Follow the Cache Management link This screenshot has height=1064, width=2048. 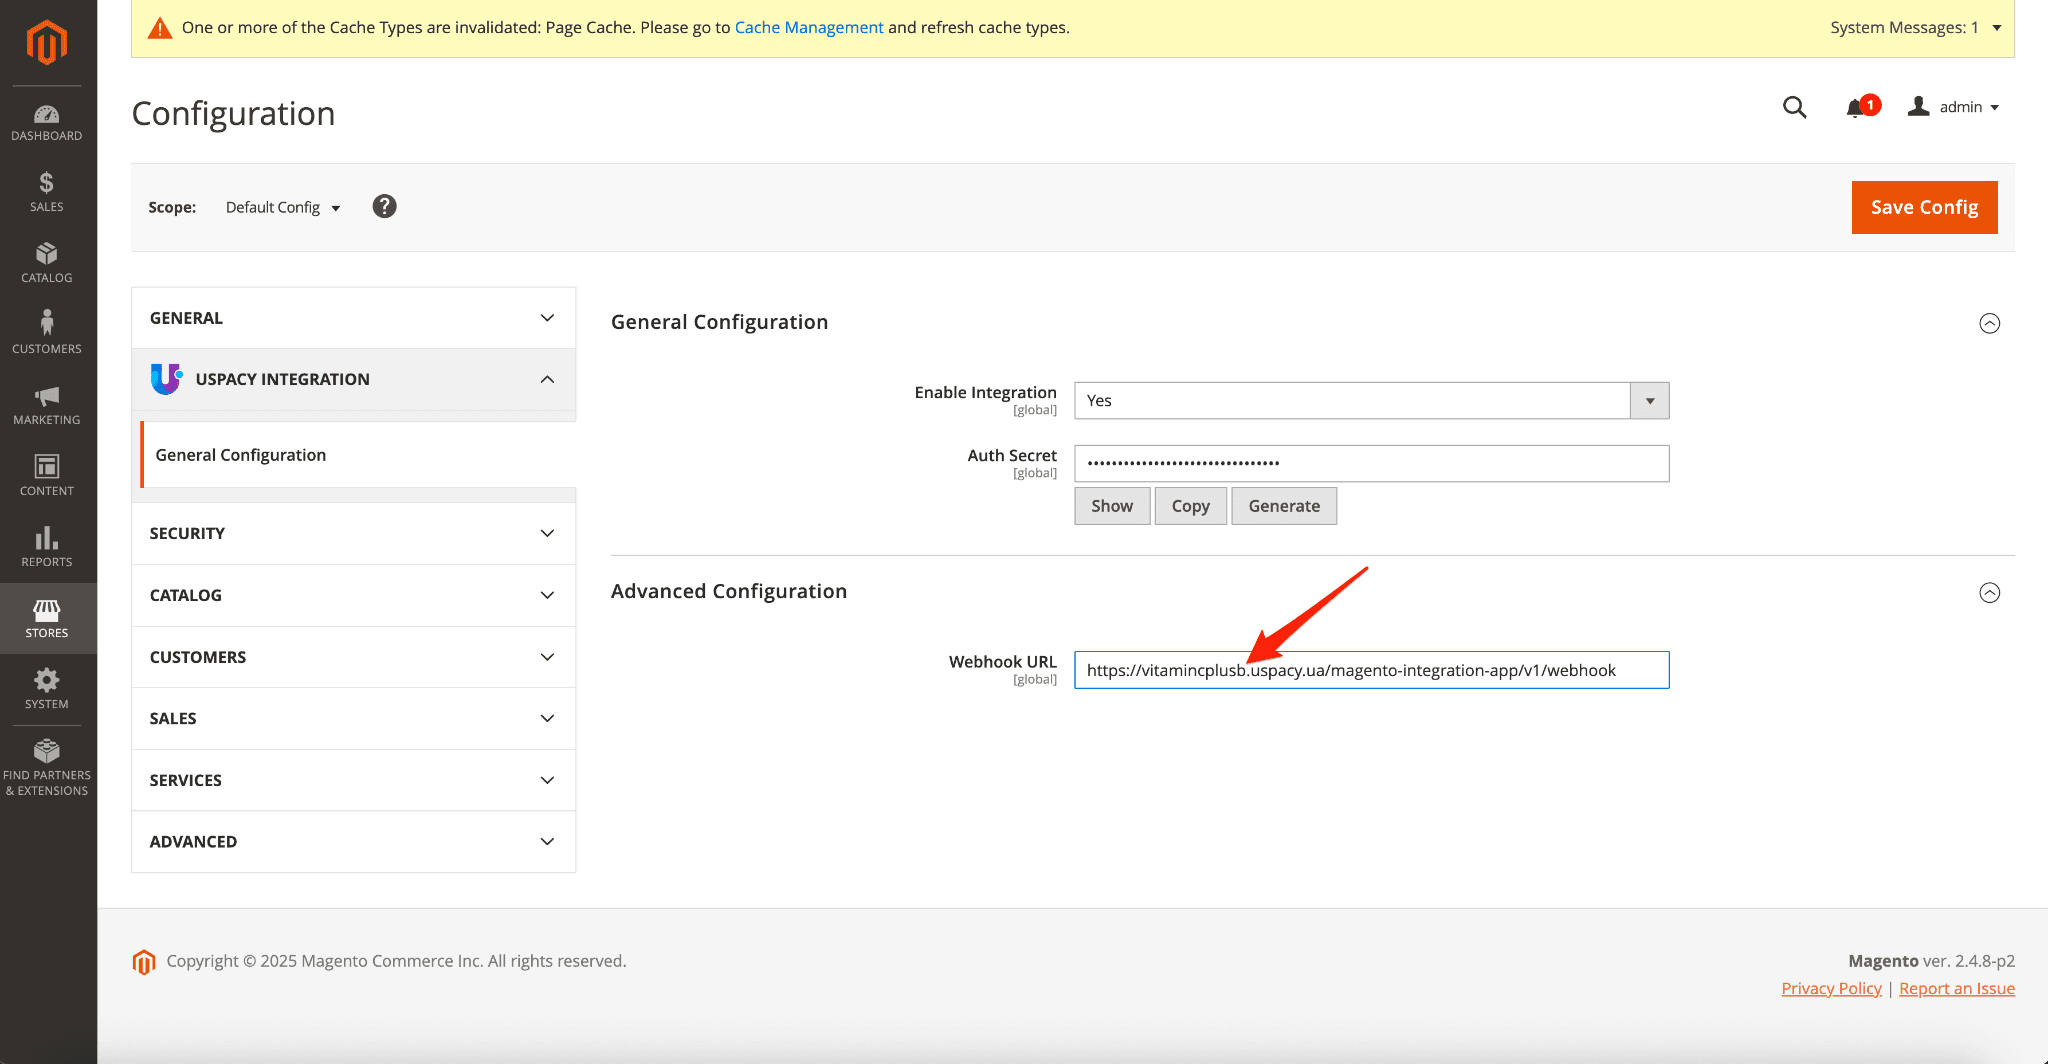coord(808,27)
